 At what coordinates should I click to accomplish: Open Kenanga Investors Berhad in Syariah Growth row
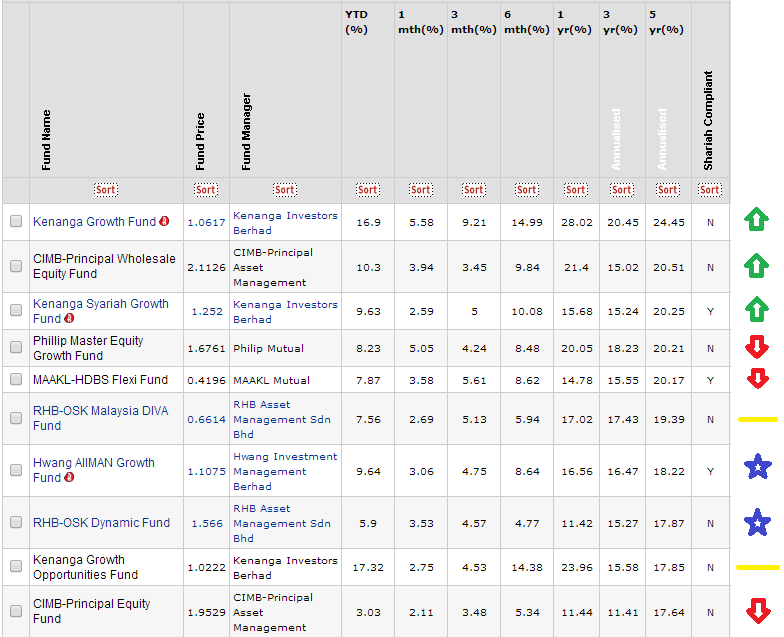[285, 312]
